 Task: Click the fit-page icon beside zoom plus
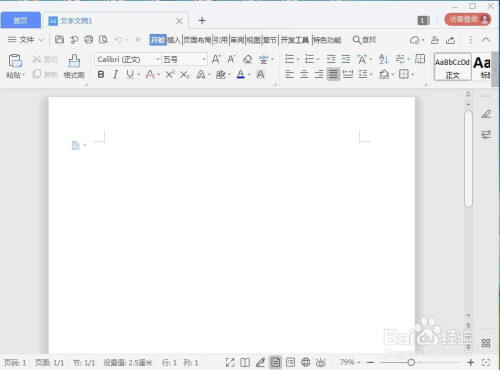pos(486,362)
